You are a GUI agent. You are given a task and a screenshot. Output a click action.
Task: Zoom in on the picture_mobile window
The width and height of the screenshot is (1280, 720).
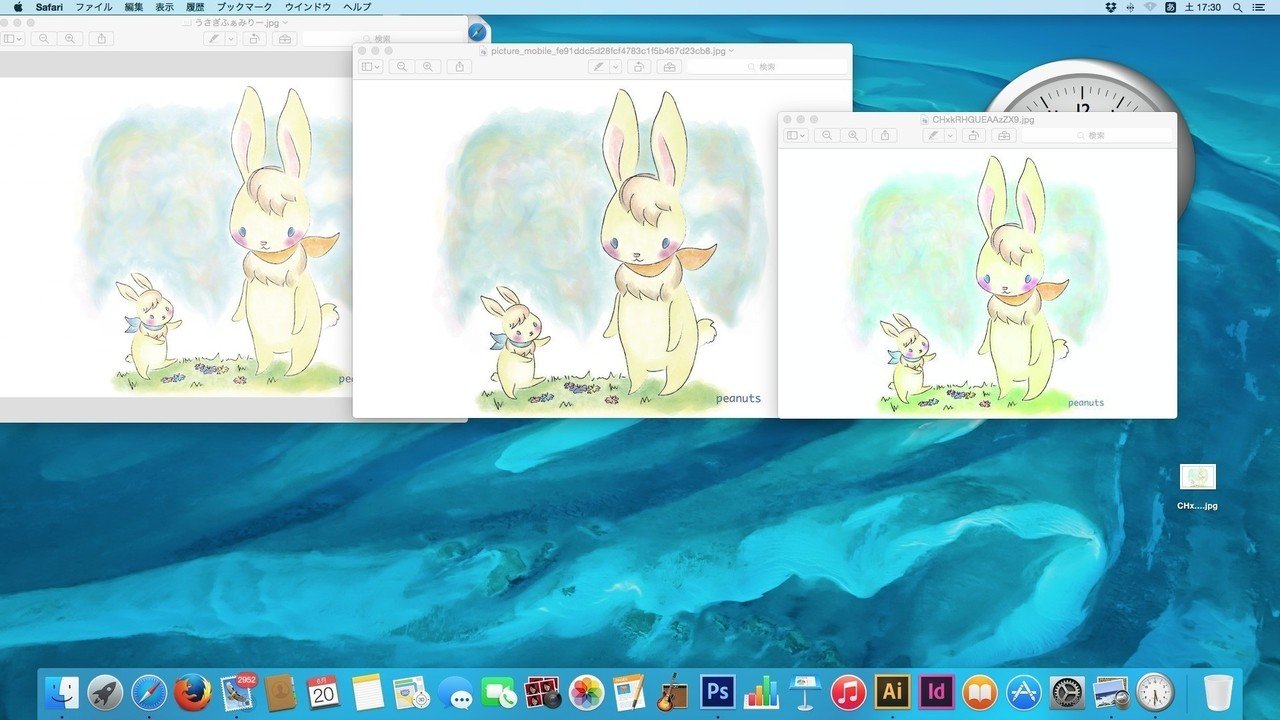click(428, 67)
